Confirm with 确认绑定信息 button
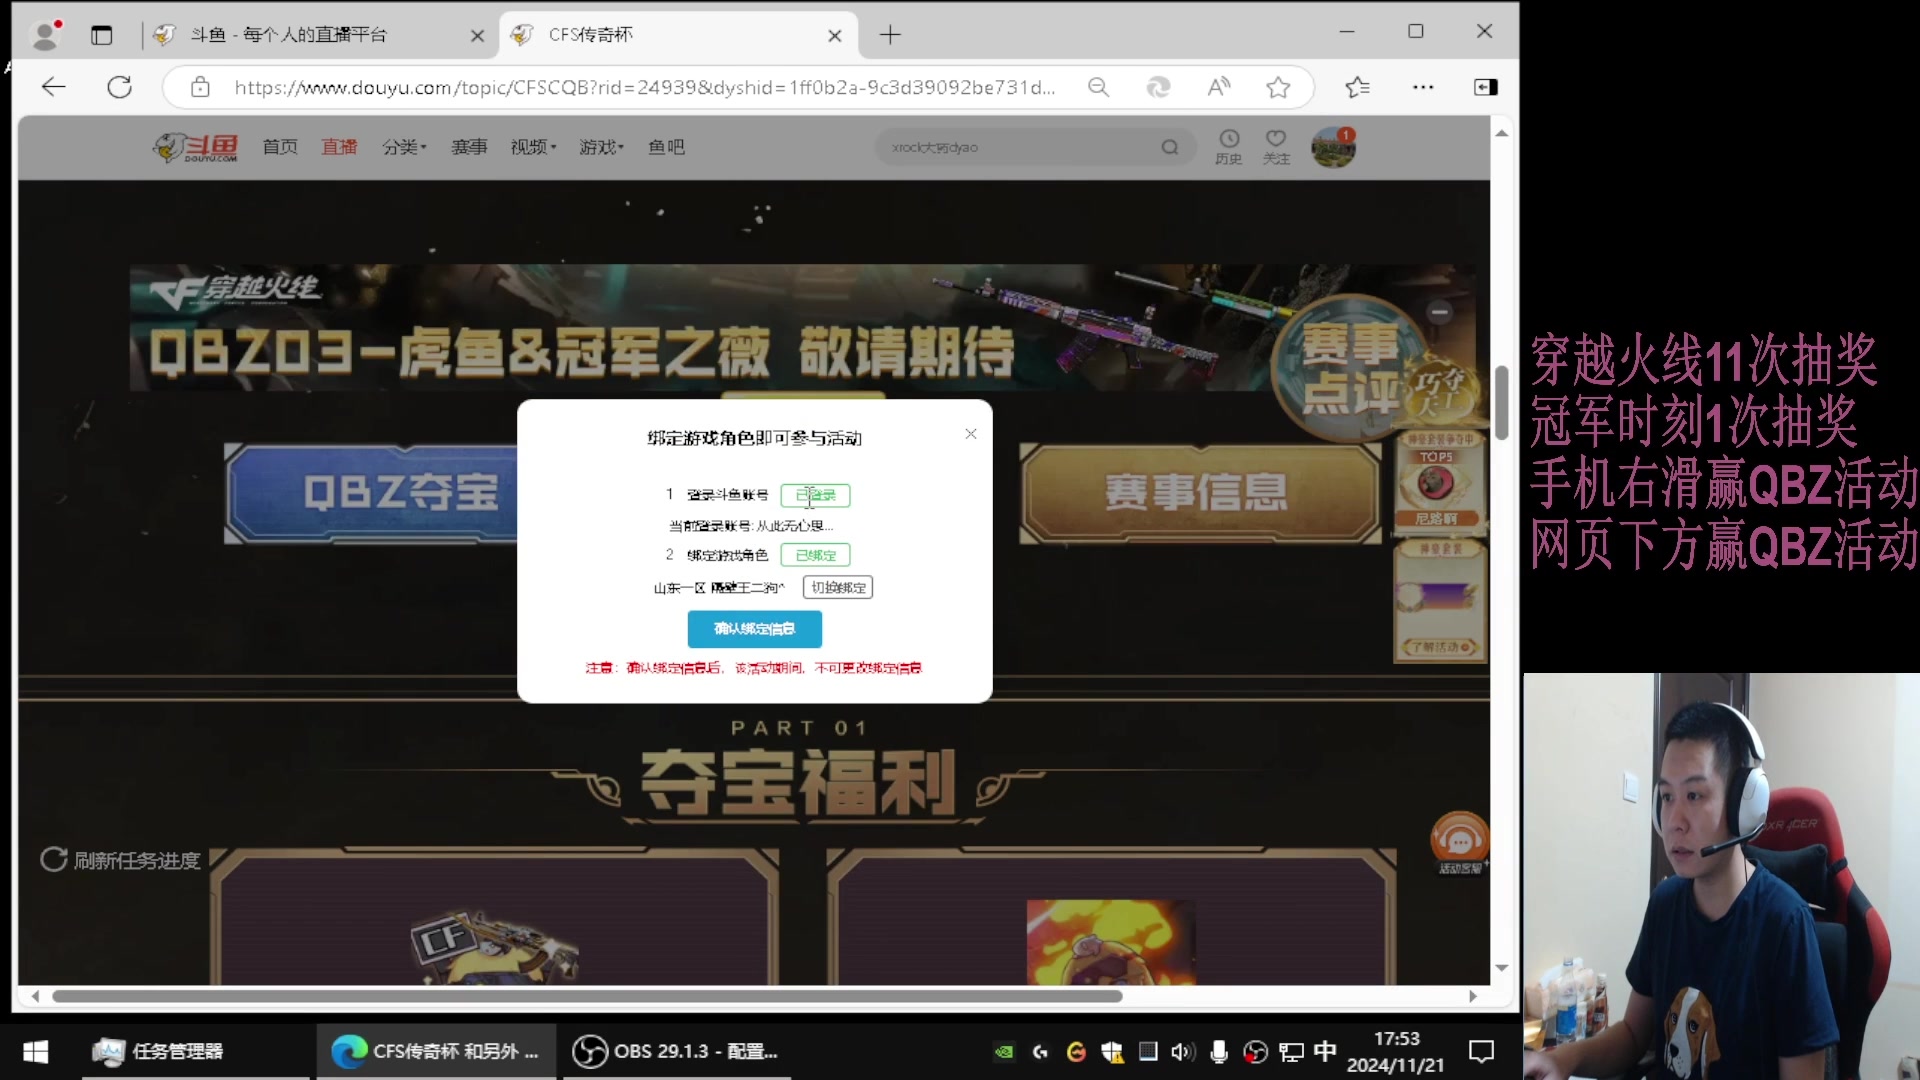The width and height of the screenshot is (1920, 1080). pos(755,629)
